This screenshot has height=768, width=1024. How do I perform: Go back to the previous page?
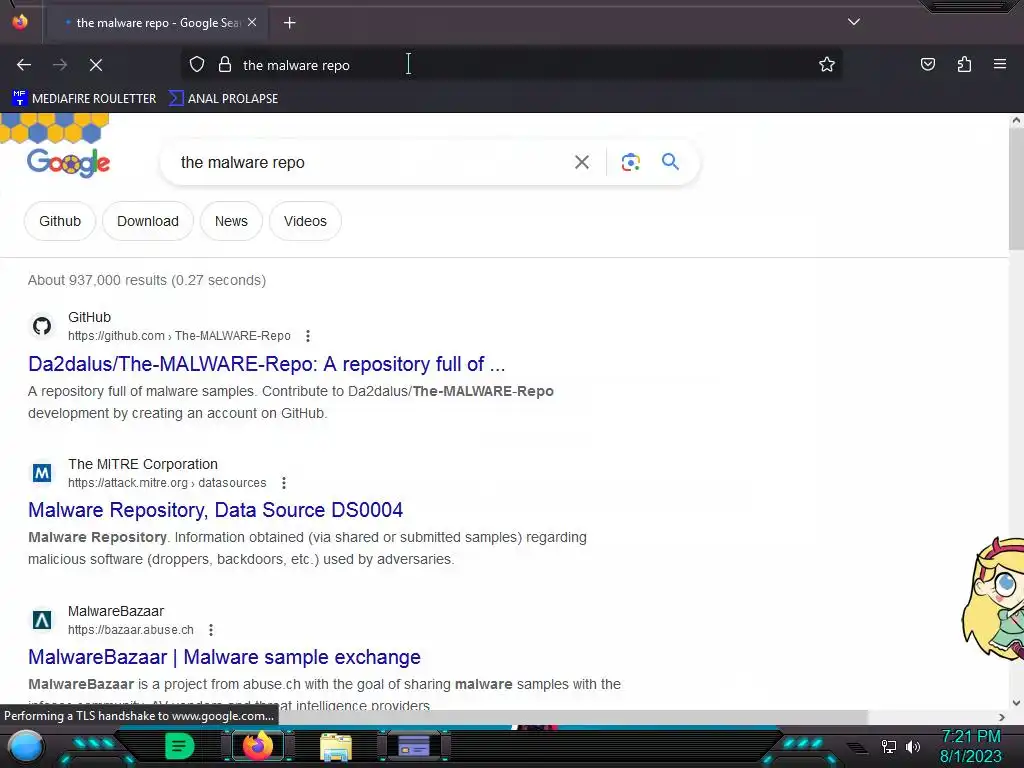pyautogui.click(x=24, y=65)
